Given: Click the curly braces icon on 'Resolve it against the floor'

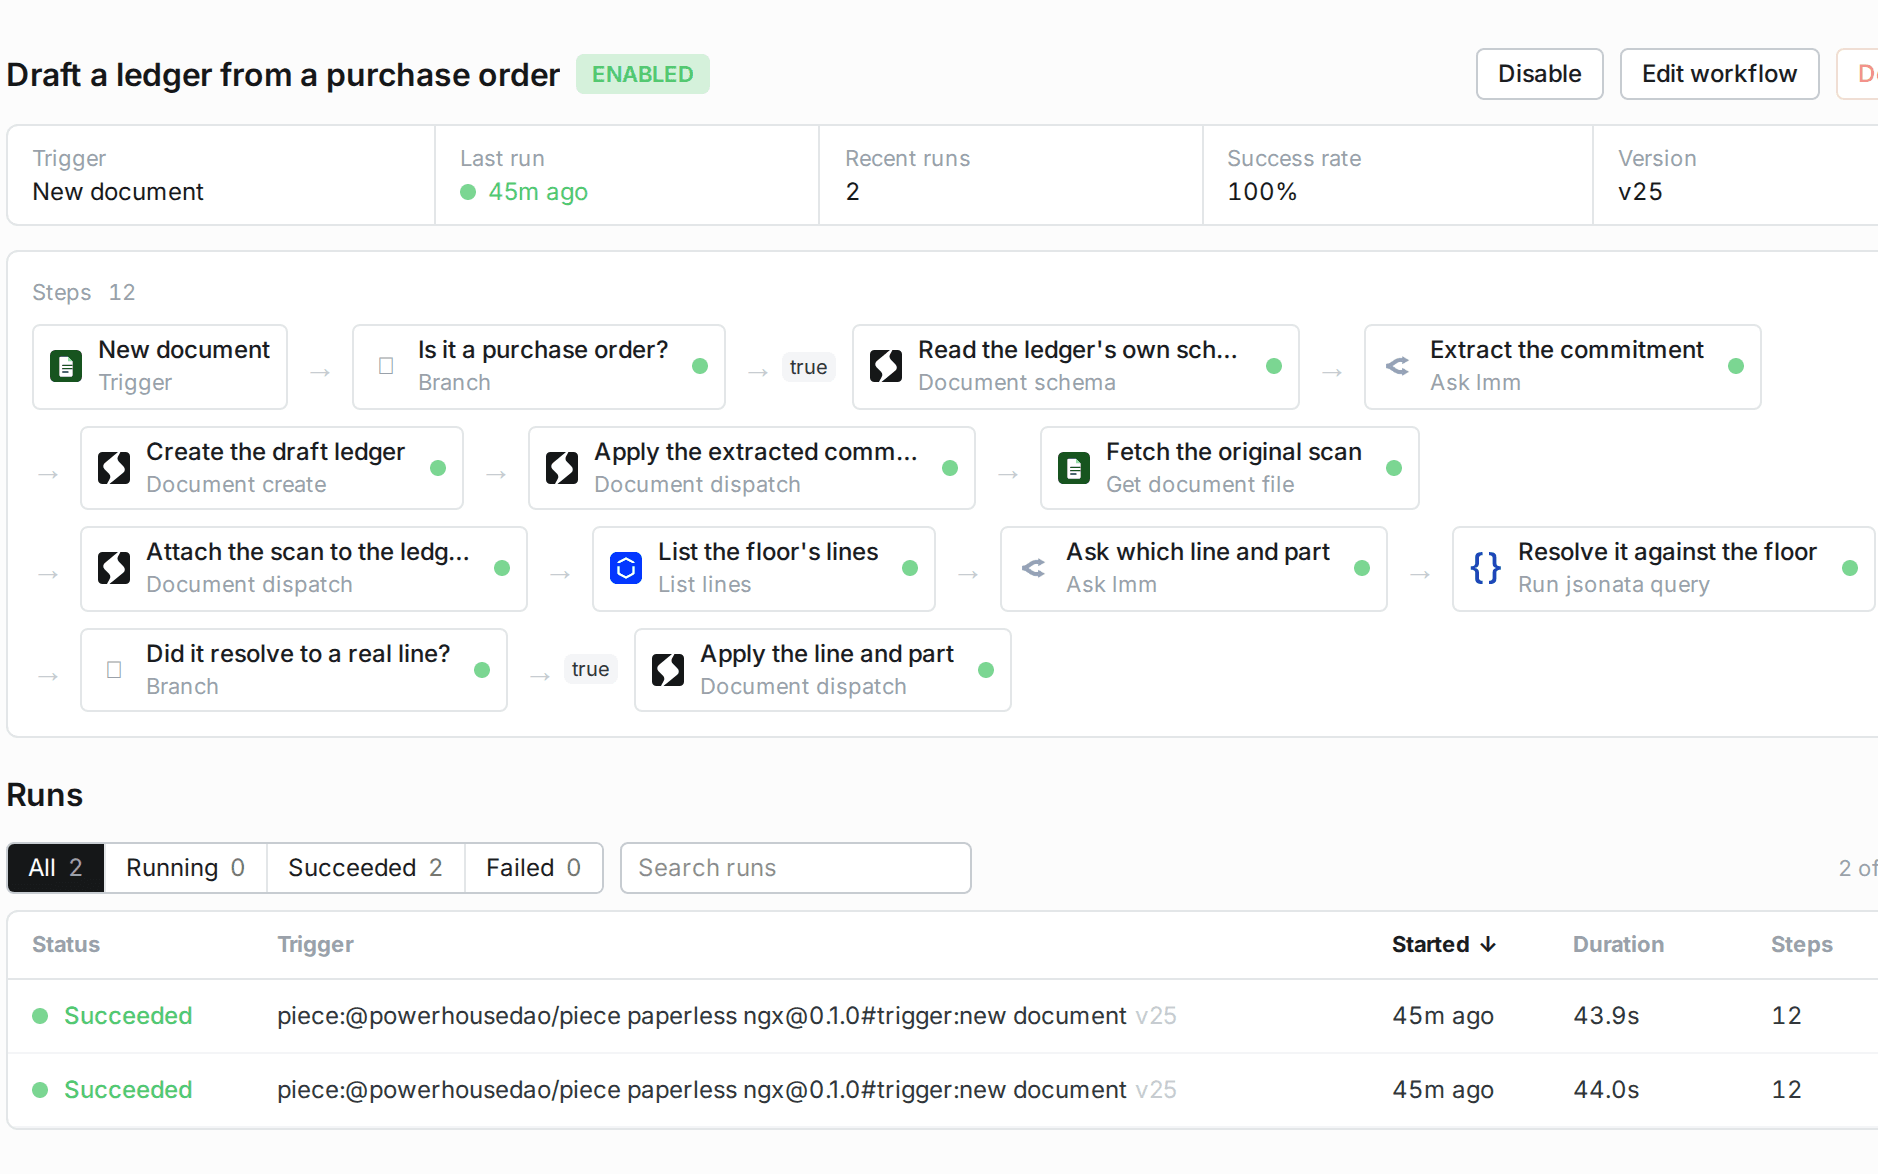Looking at the screenshot, I should point(1486,568).
